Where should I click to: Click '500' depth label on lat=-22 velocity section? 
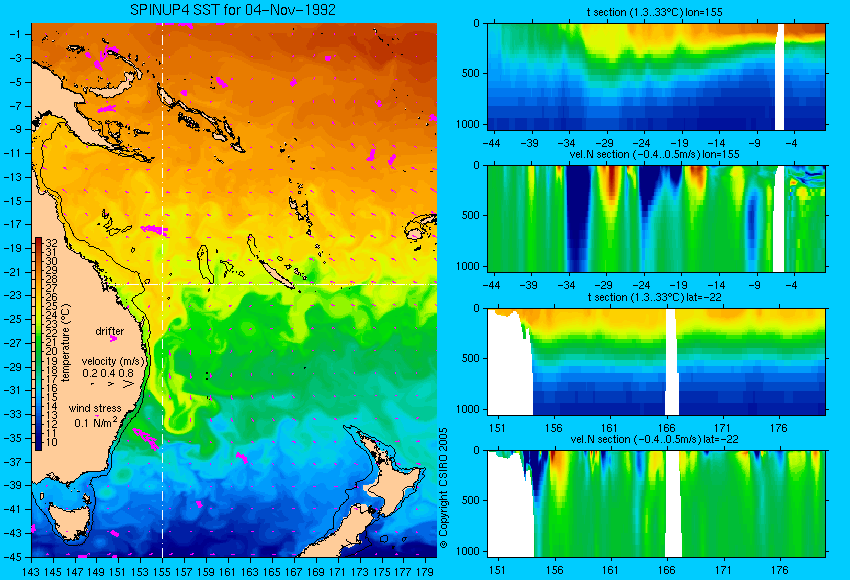470,500
